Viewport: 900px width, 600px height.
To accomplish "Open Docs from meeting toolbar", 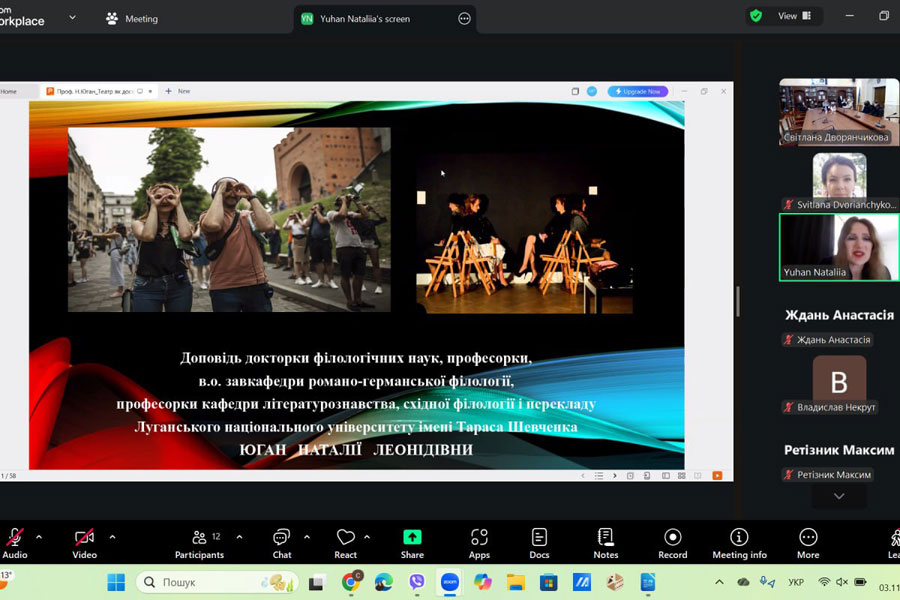I will 539,538.
